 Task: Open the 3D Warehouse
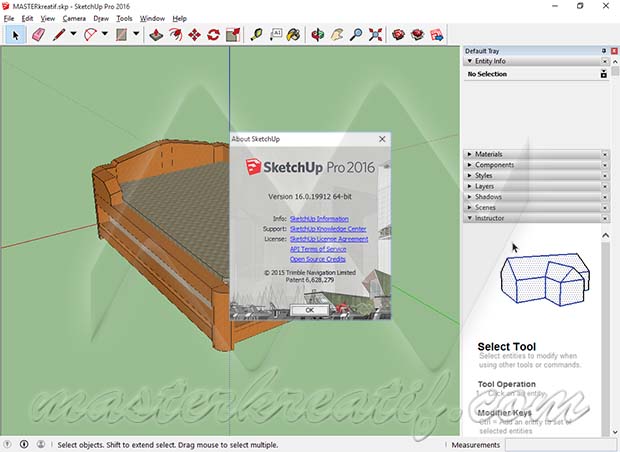[399, 35]
